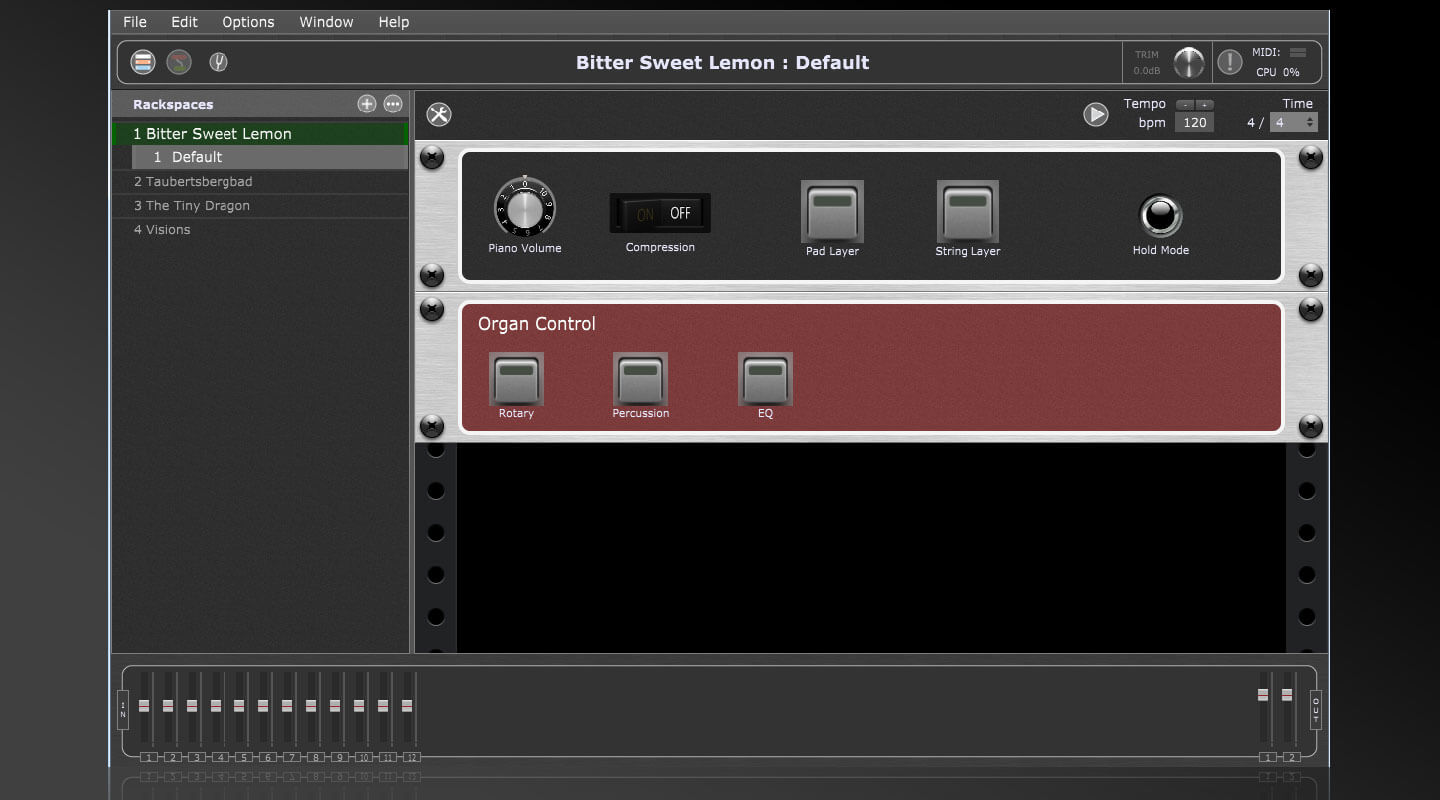Click the Piano Volume knob
Screen dimensions: 1440x800
point(524,208)
